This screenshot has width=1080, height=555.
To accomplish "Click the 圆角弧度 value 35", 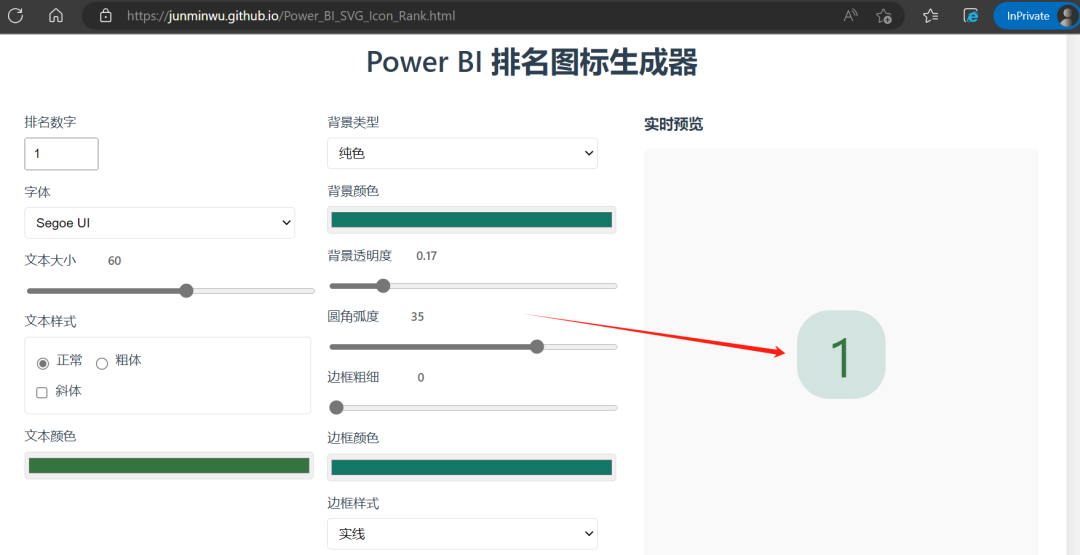I will [417, 317].
